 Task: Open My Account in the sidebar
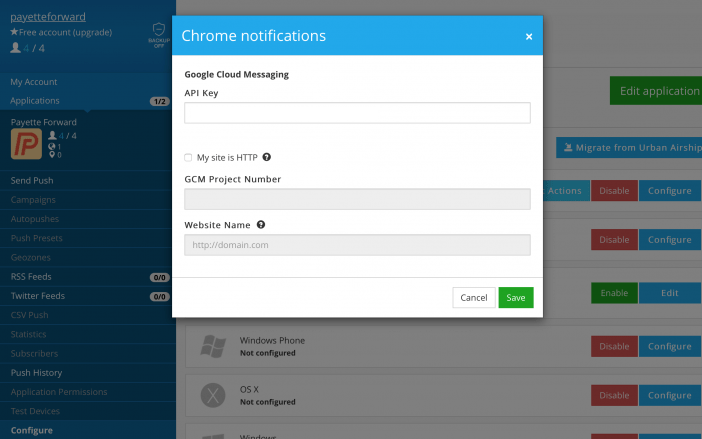[x=34, y=82]
